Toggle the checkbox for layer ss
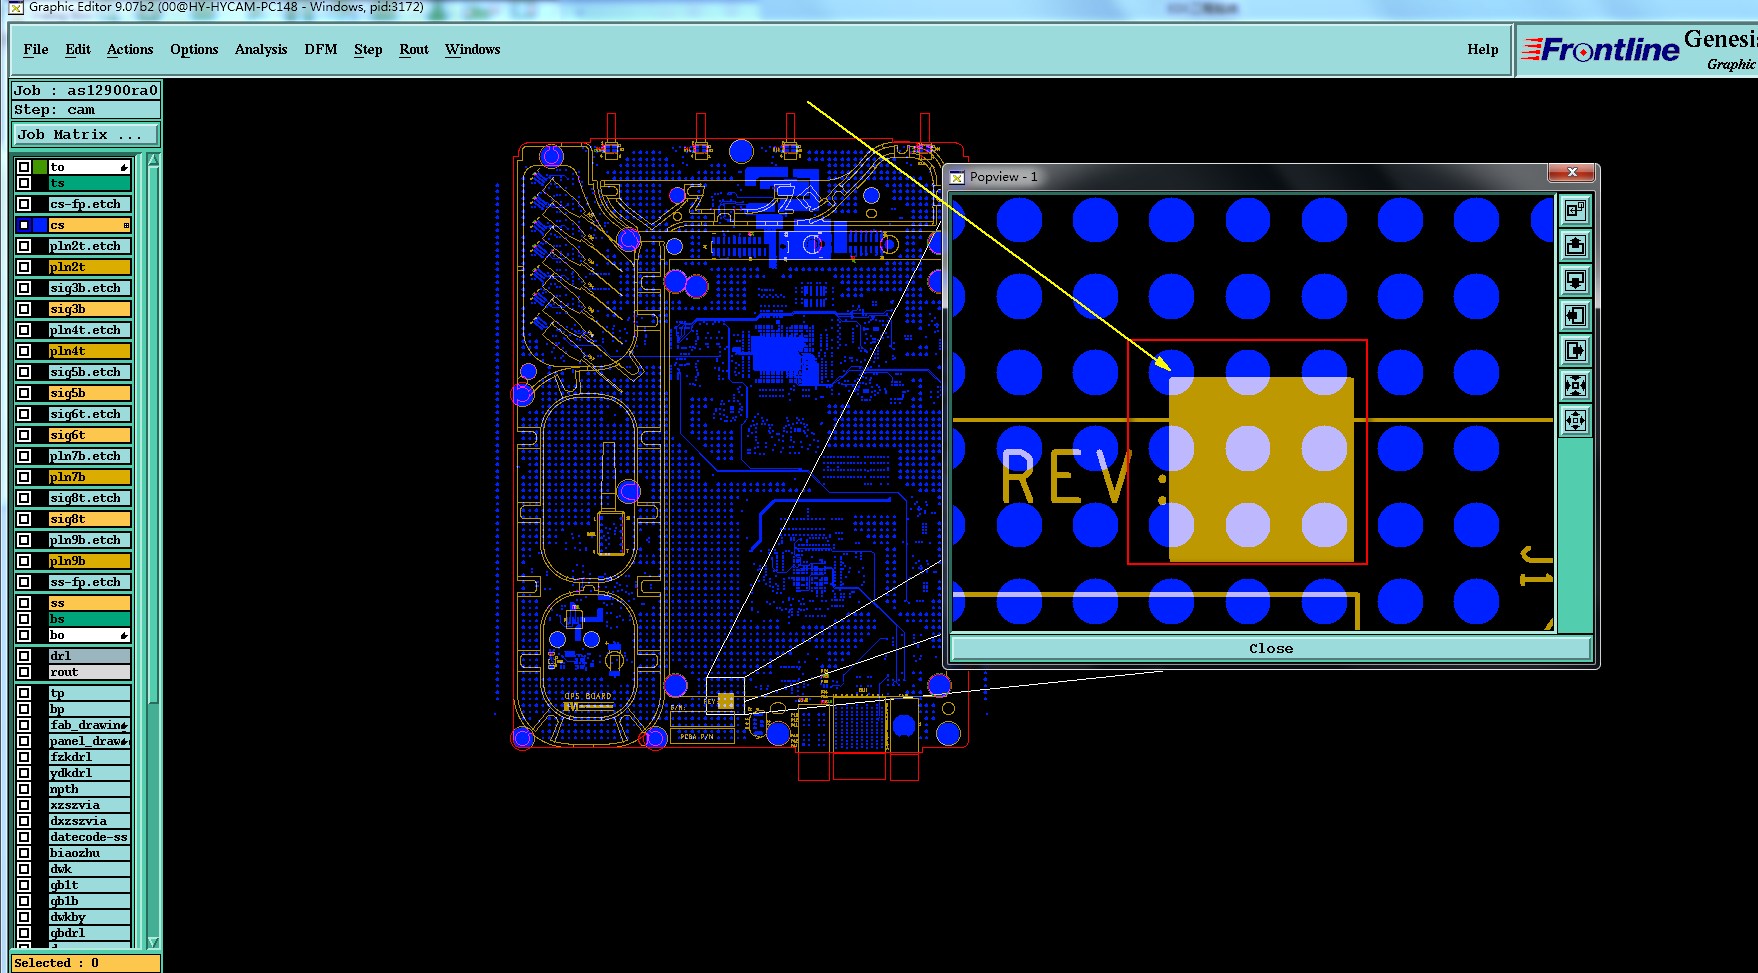Screen dimensions: 1758x973 click(24, 603)
